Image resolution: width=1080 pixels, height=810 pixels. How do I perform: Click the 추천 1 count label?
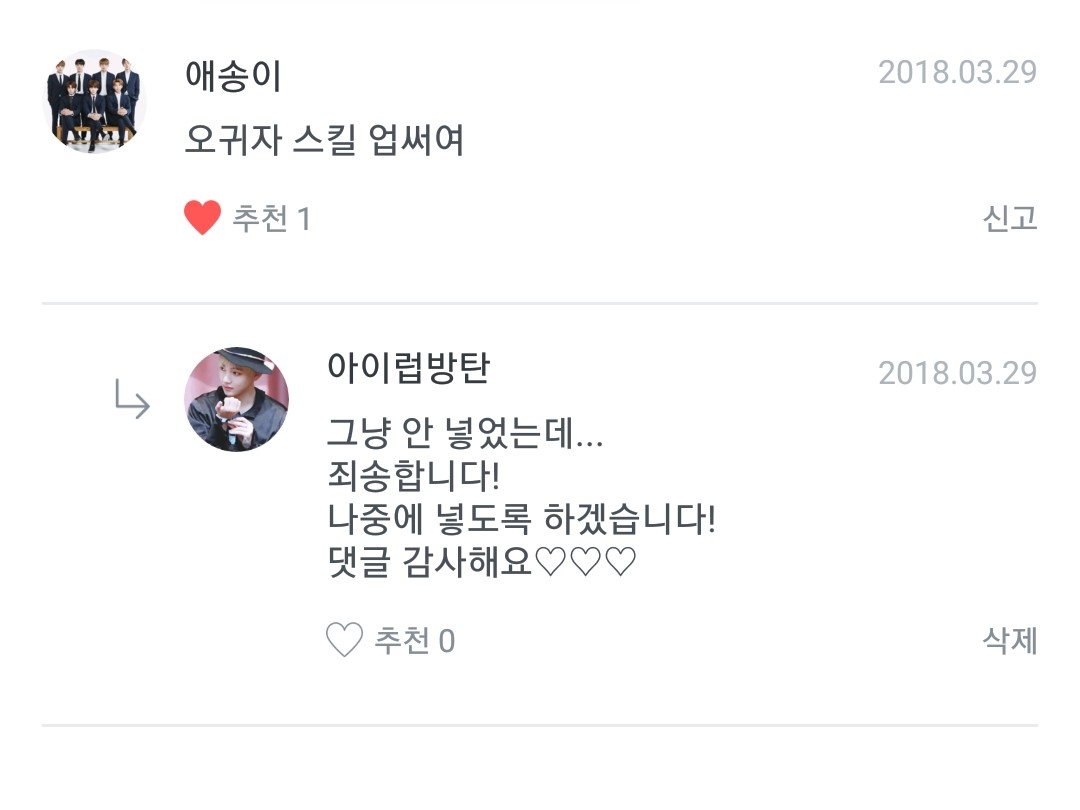point(271,218)
